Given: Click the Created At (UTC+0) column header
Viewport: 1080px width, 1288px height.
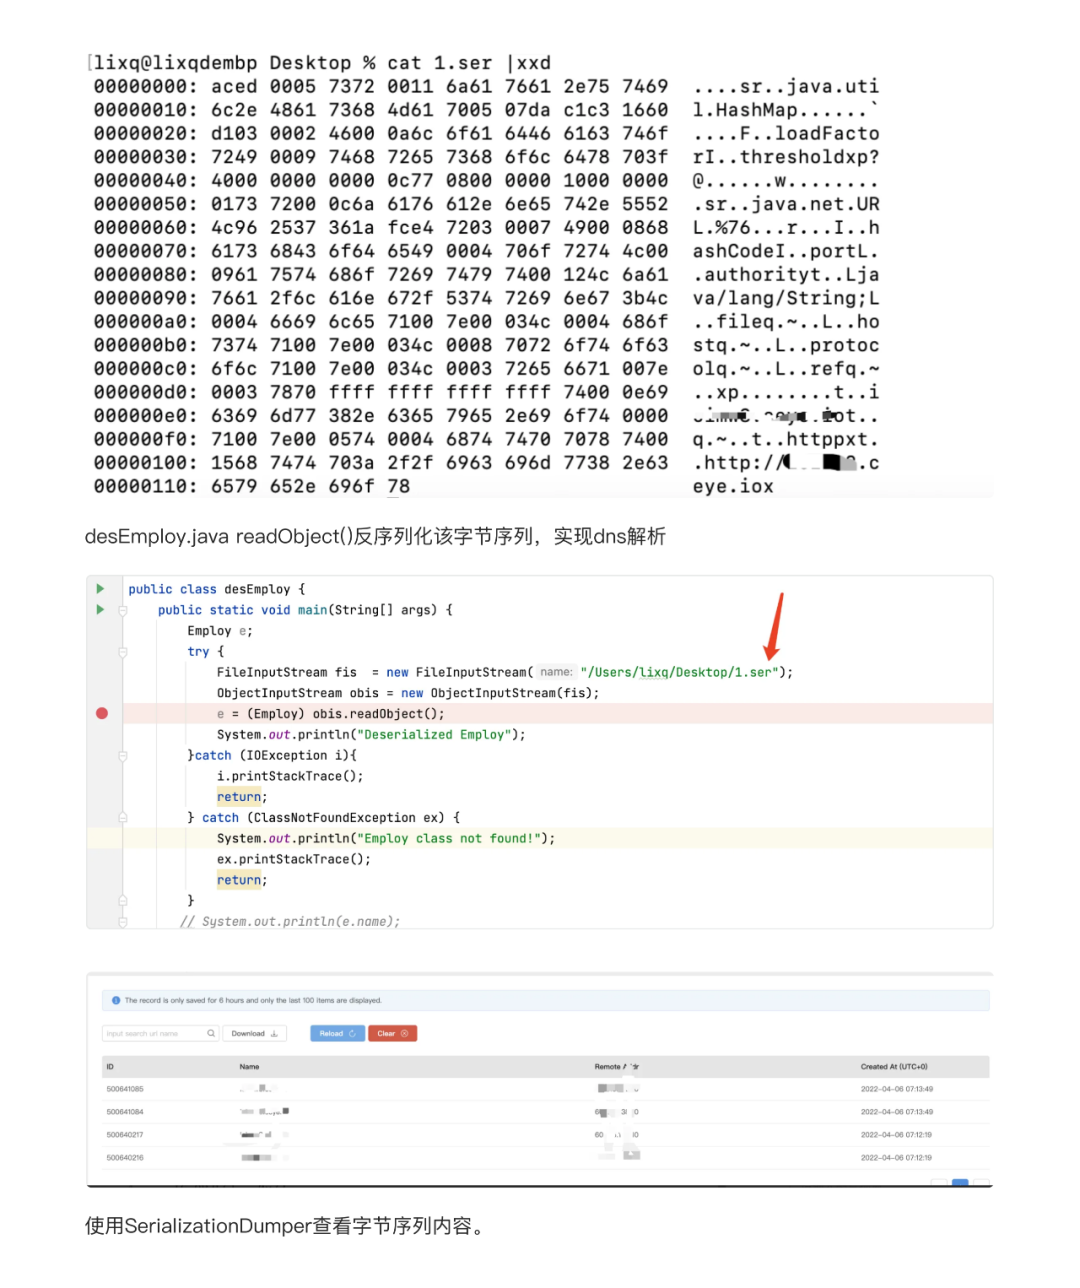Looking at the screenshot, I should [x=893, y=1067].
